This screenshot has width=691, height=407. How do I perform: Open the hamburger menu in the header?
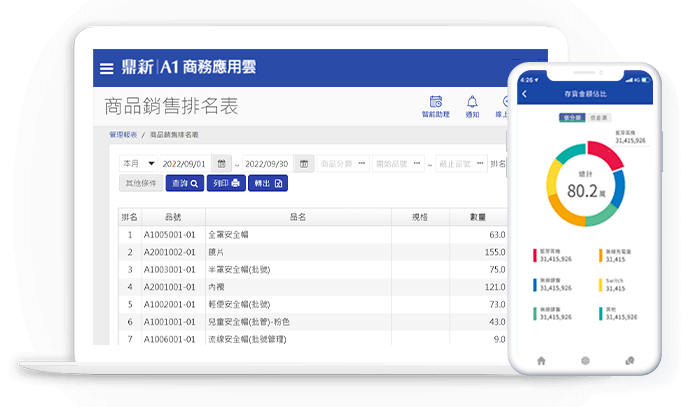[x=107, y=68]
